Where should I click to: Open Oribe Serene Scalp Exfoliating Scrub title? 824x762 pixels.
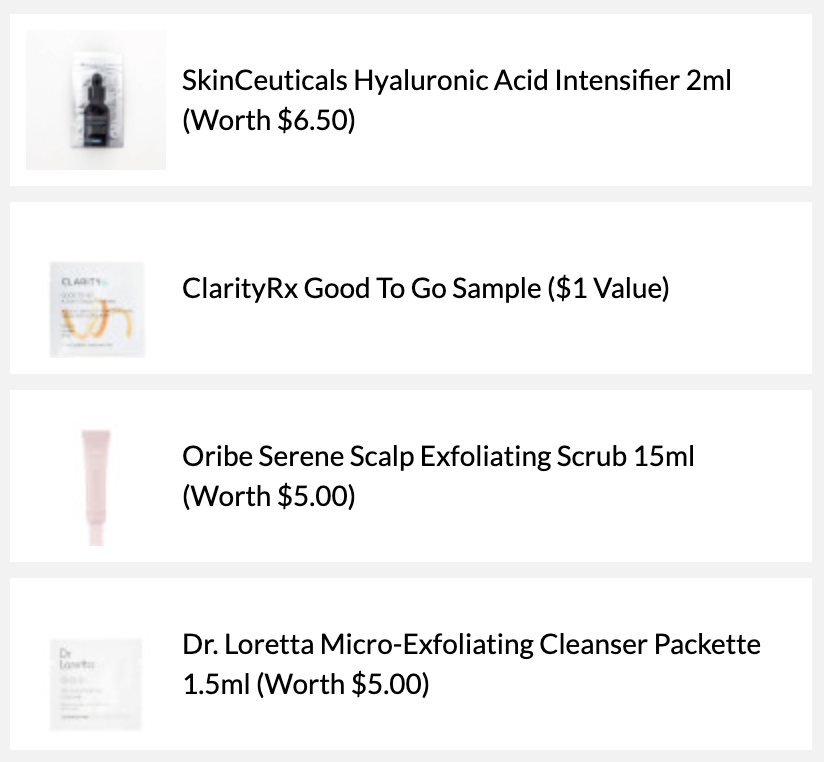(438, 456)
